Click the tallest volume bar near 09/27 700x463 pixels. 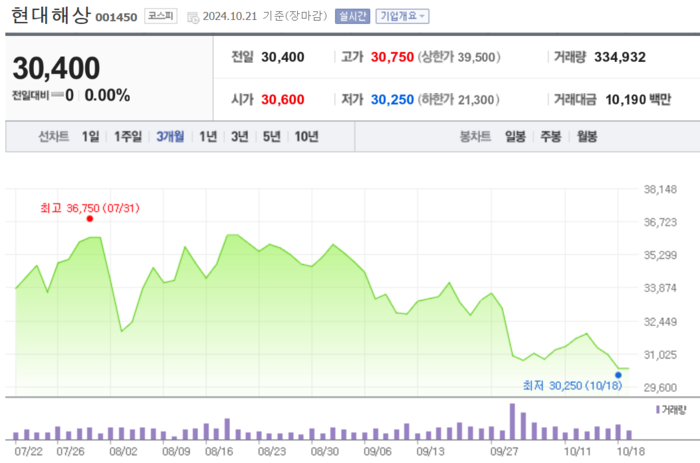[512, 421]
